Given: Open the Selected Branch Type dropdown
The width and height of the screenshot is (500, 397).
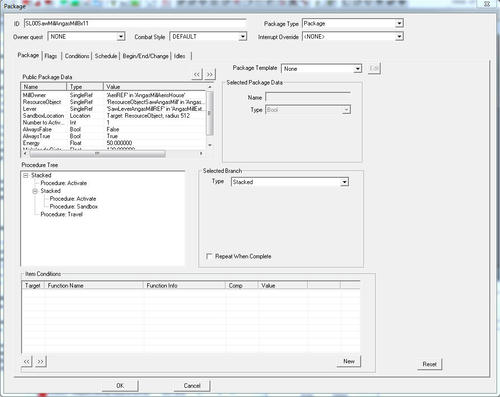Looking at the screenshot, I should click(x=344, y=182).
